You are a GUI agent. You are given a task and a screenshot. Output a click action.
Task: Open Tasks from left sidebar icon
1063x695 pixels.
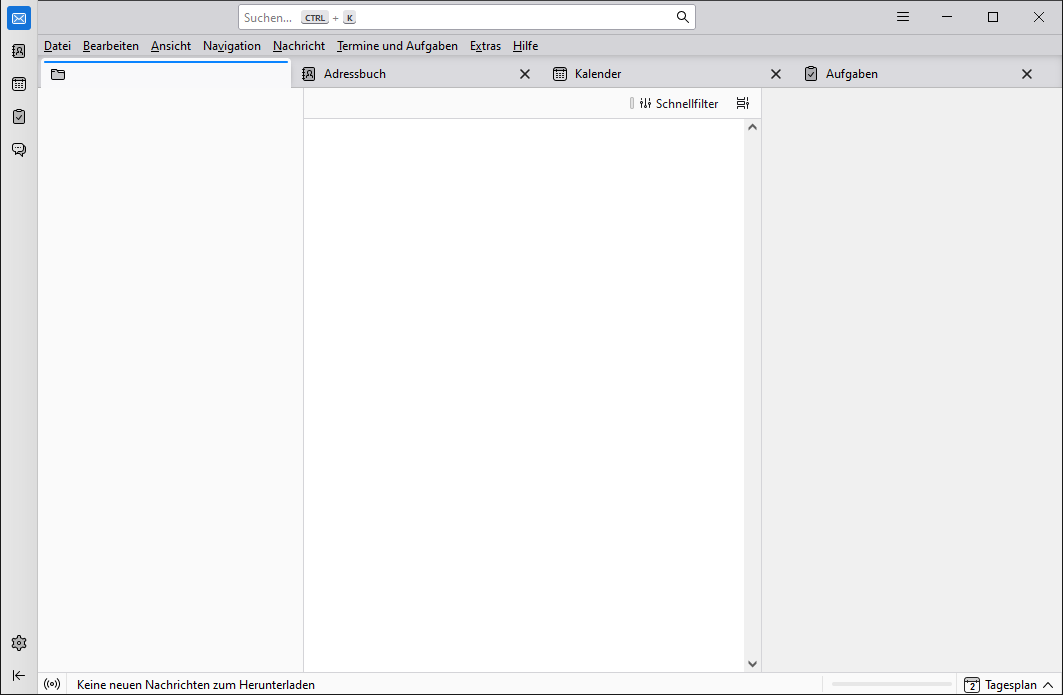19,117
